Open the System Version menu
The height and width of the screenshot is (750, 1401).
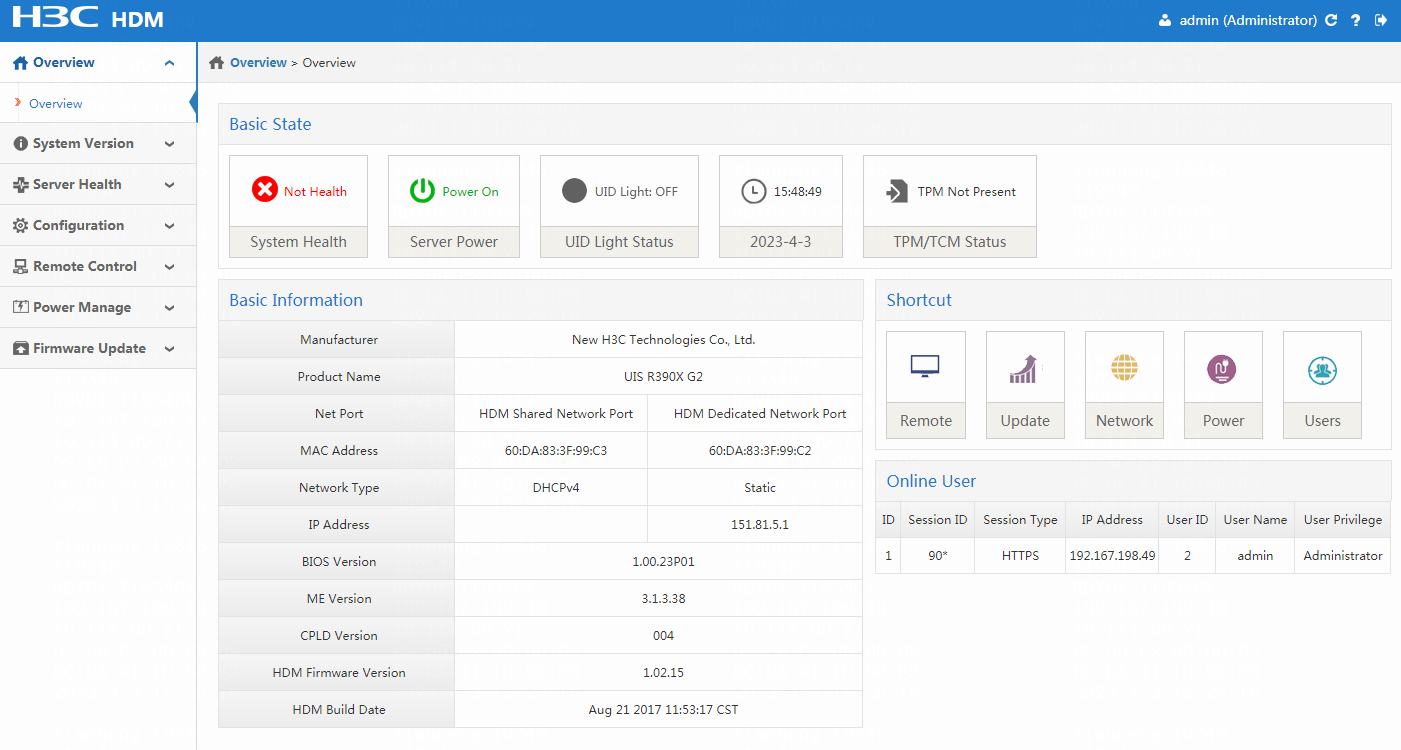(98, 144)
